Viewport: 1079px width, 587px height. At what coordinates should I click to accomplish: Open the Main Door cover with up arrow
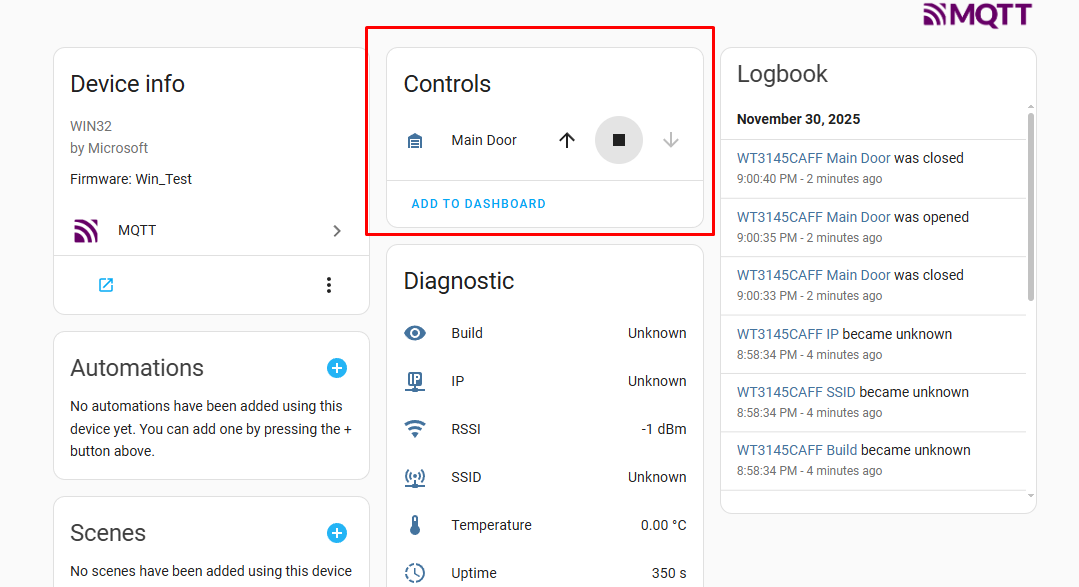pos(566,140)
